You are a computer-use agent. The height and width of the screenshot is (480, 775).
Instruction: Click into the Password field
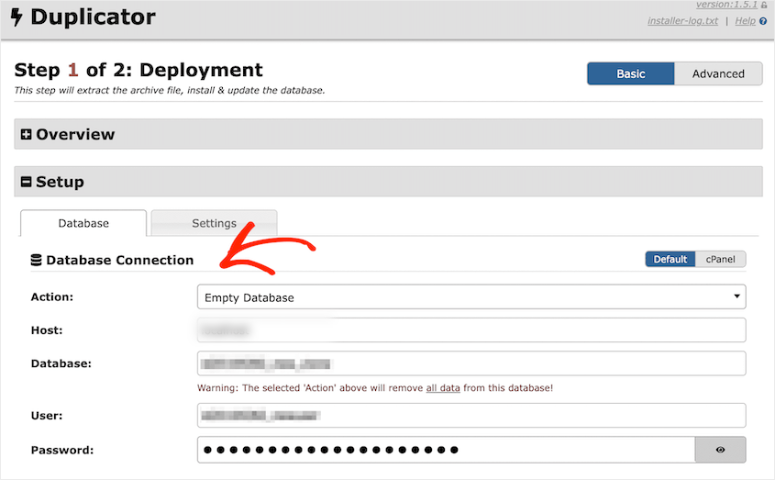tap(446, 450)
